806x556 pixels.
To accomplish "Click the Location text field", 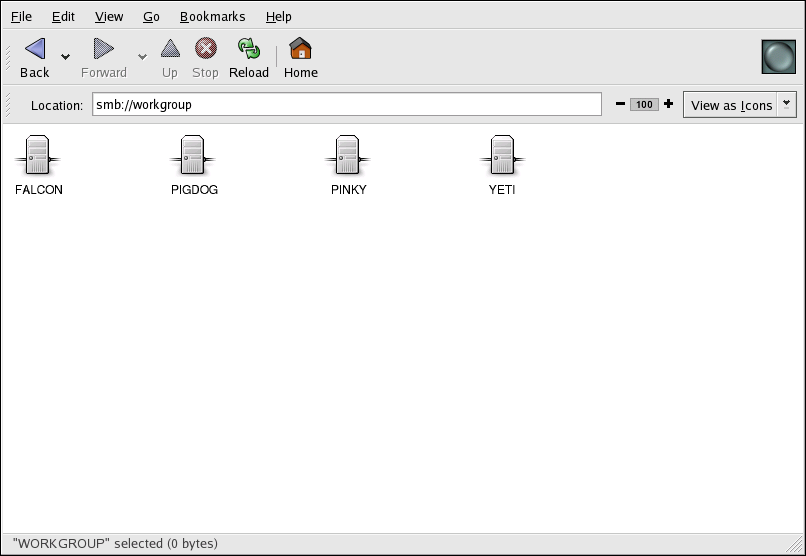I will [x=346, y=104].
